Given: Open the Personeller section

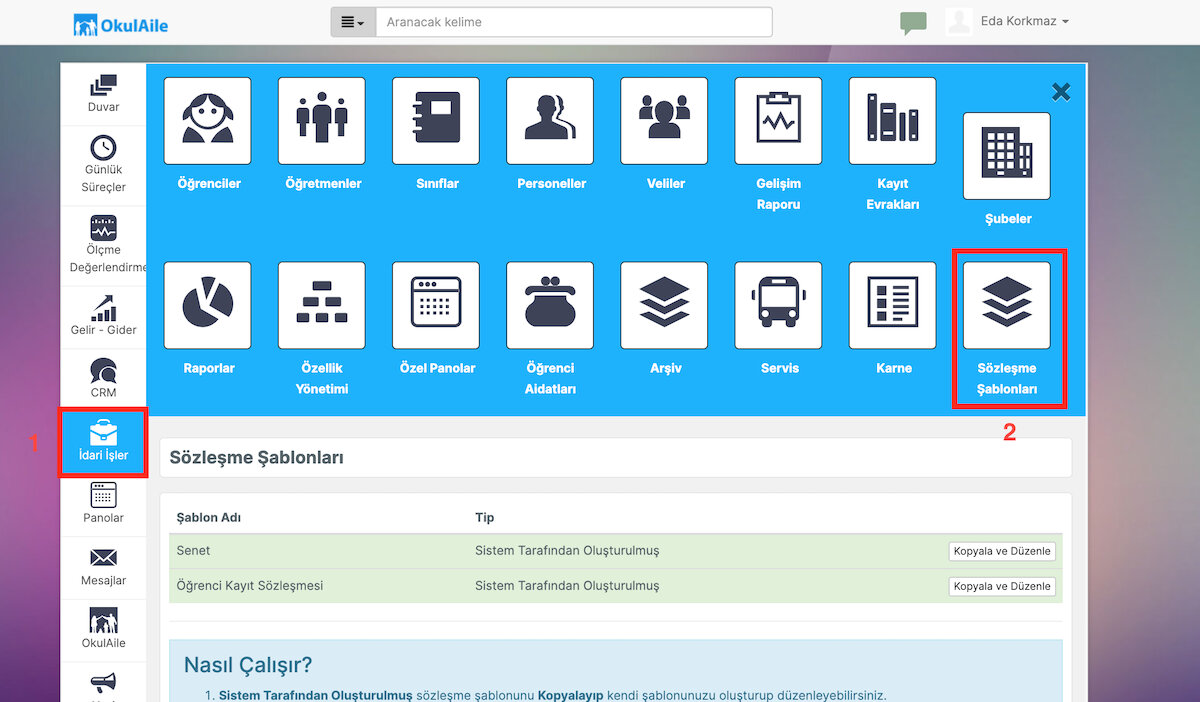Looking at the screenshot, I should [550, 121].
